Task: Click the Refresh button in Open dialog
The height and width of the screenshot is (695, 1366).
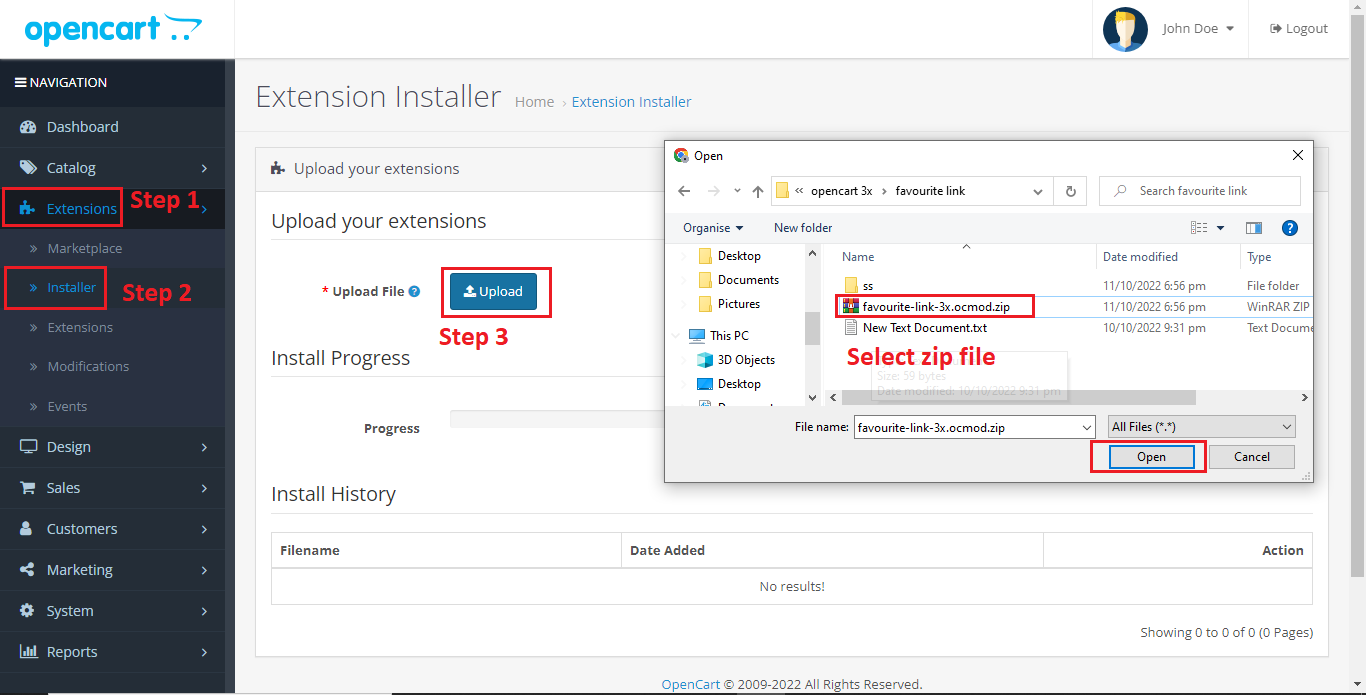Action: click(1070, 191)
